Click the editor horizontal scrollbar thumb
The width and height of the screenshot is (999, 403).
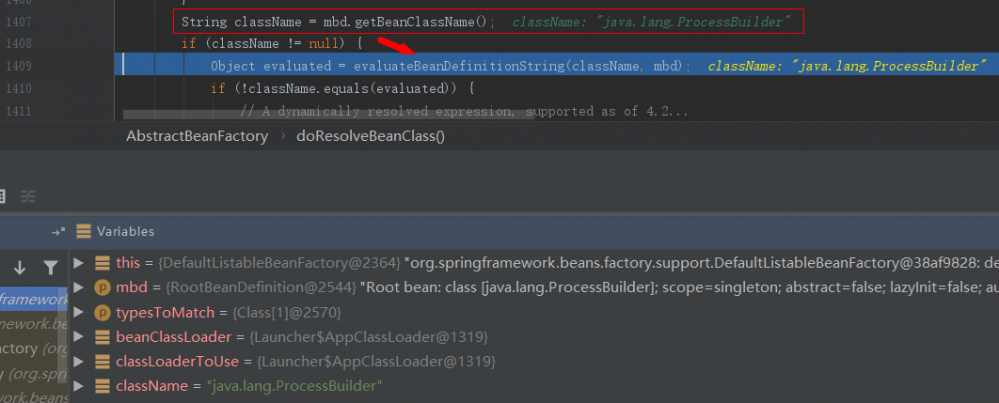(x=328, y=115)
